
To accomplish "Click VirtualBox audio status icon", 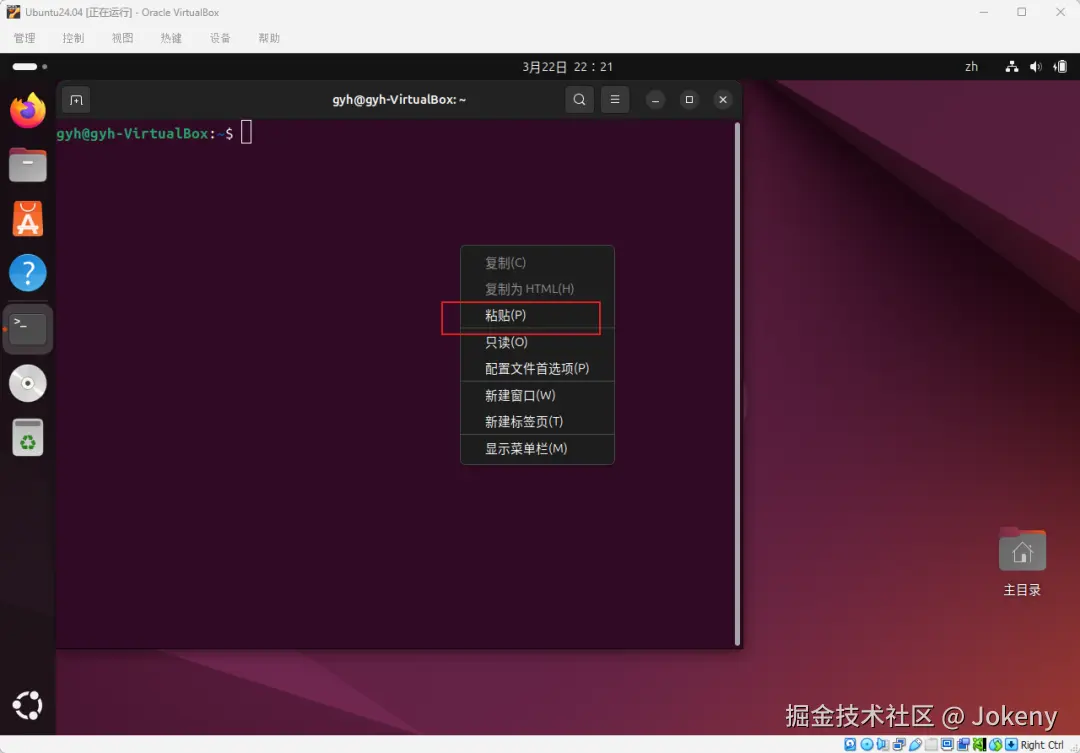I will [882, 745].
